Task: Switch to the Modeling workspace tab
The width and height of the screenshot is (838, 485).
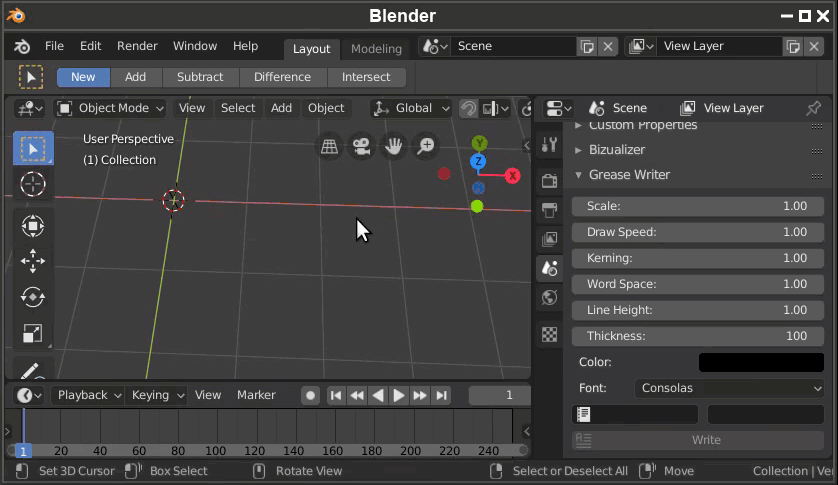Action: pyautogui.click(x=376, y=49)
